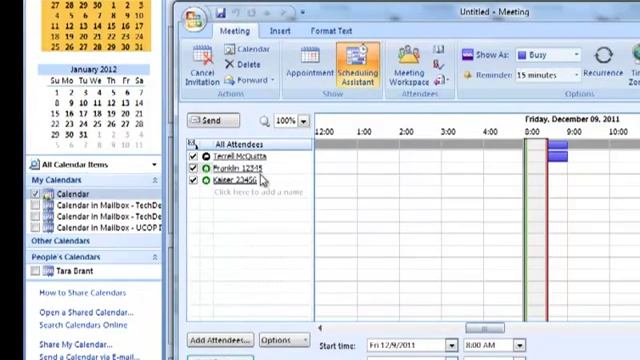Click Terrell McQuitta attendee name
Image resolution: width=640 pixels, height=360 pixels.
click(240, 156)
